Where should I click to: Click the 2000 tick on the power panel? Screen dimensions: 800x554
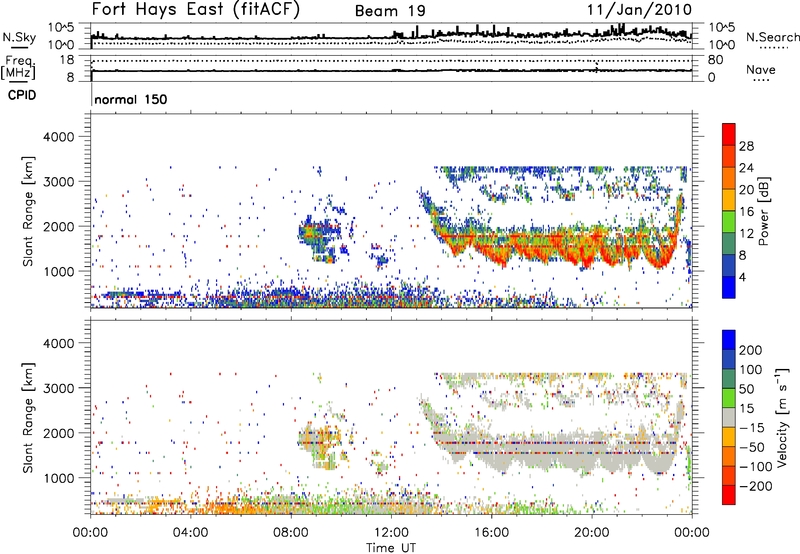coord(59,226)
